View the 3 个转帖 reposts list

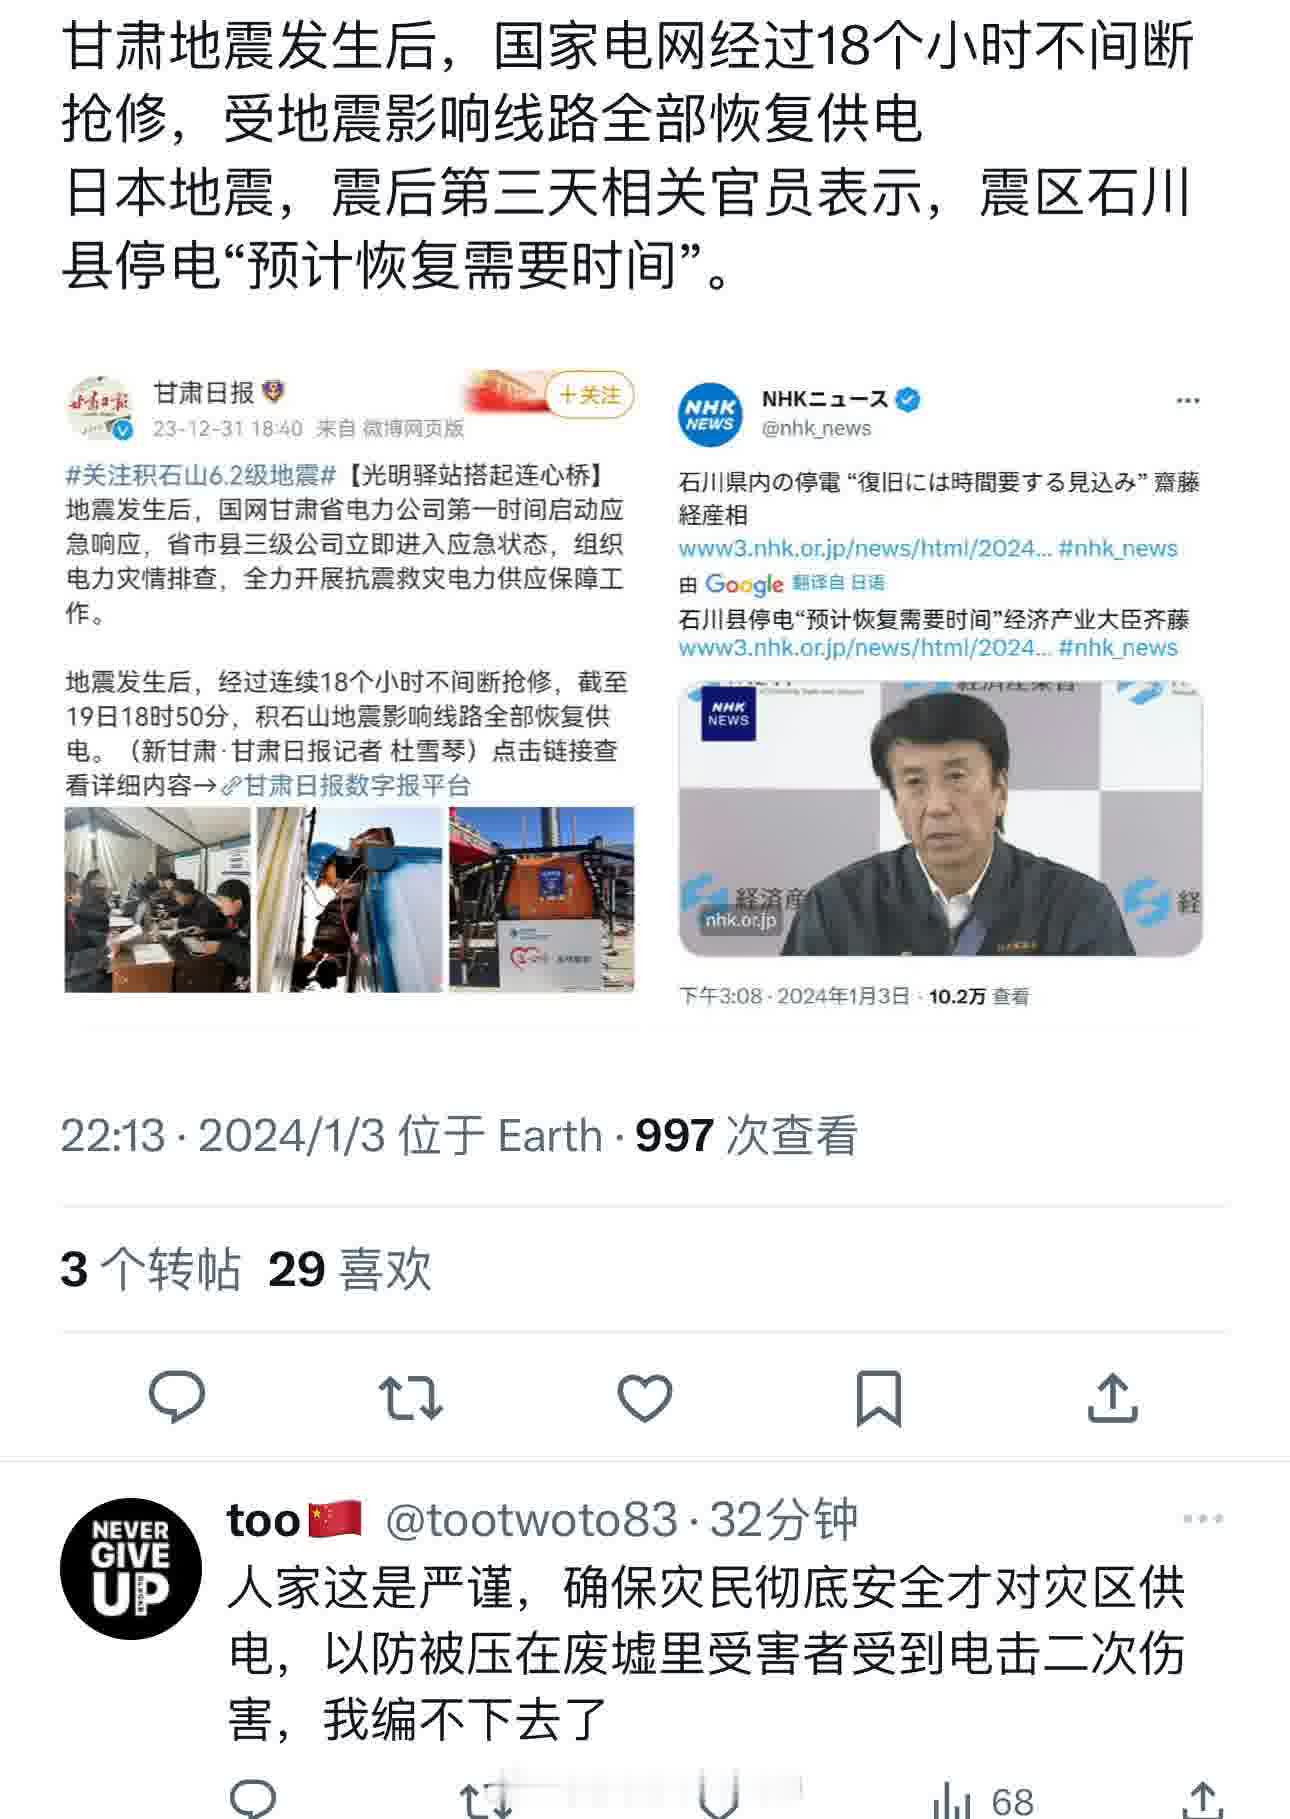151,1269
